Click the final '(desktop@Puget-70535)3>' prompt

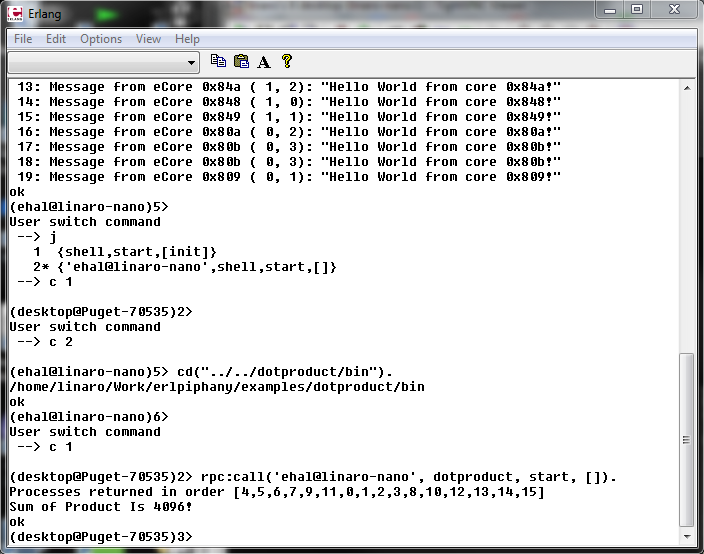click(101, 537)
